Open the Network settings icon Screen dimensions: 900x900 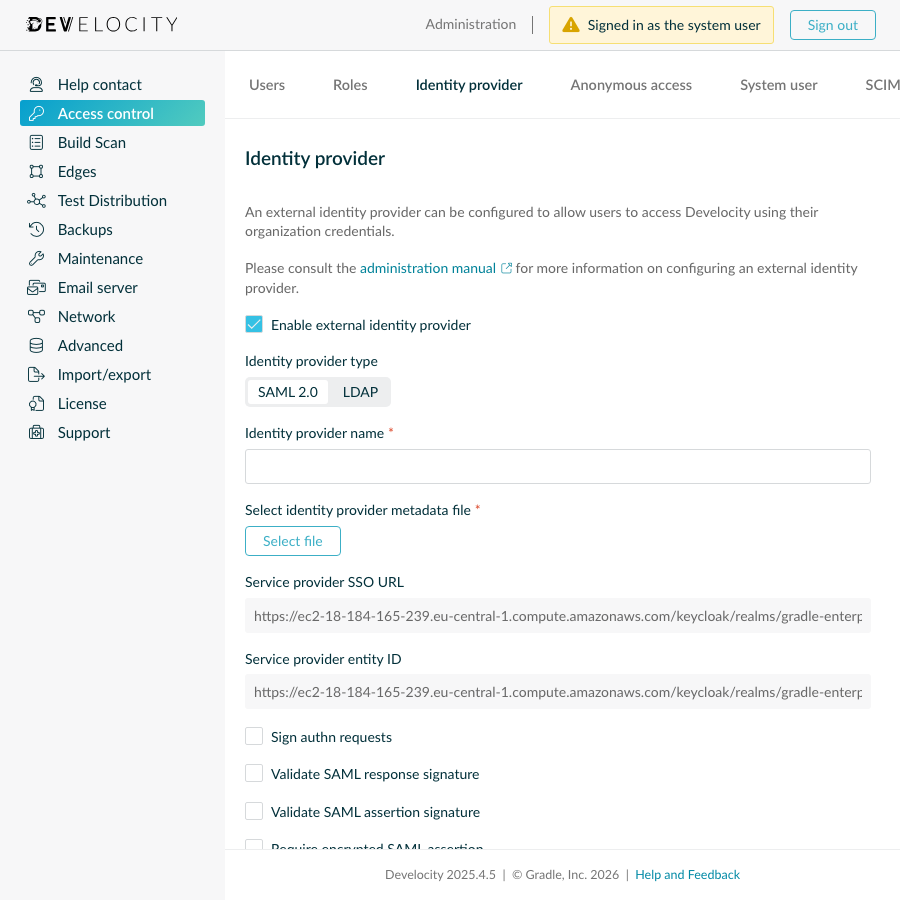point(36,316)
